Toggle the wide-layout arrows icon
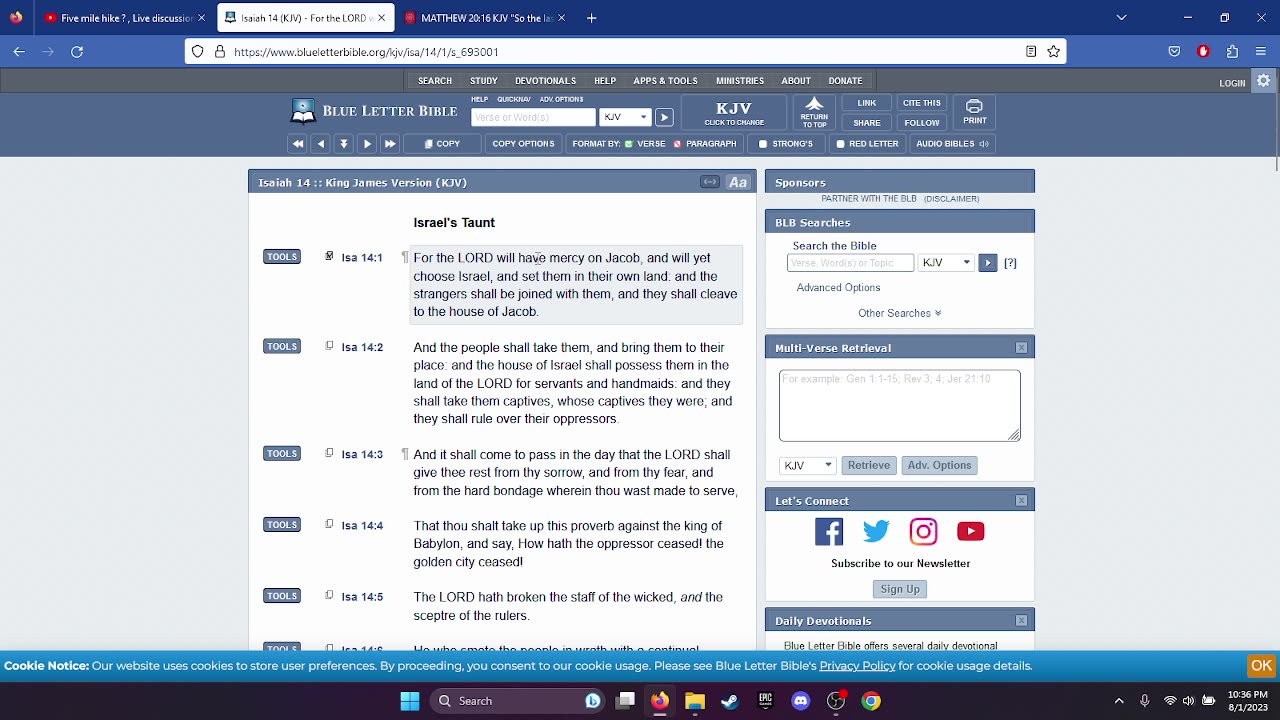 click(710, 182)
